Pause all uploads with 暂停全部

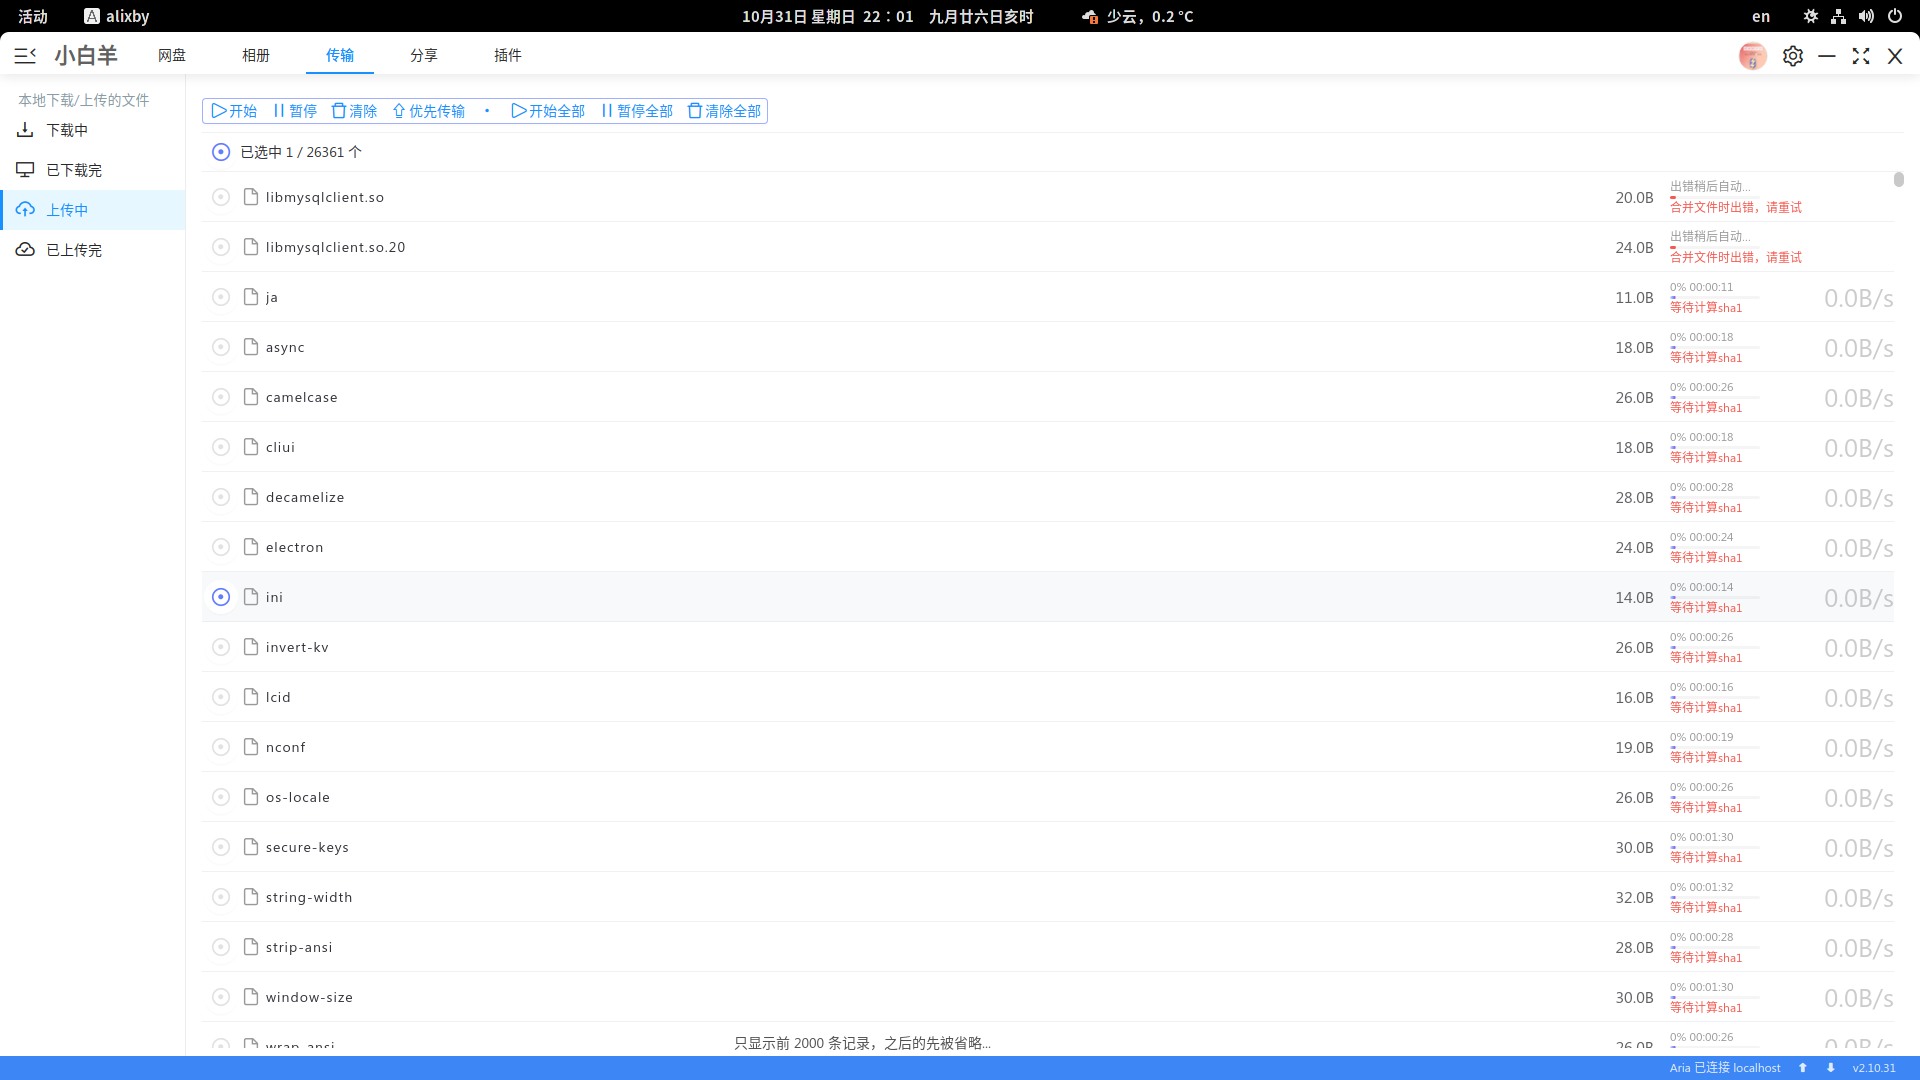point(636,111)
